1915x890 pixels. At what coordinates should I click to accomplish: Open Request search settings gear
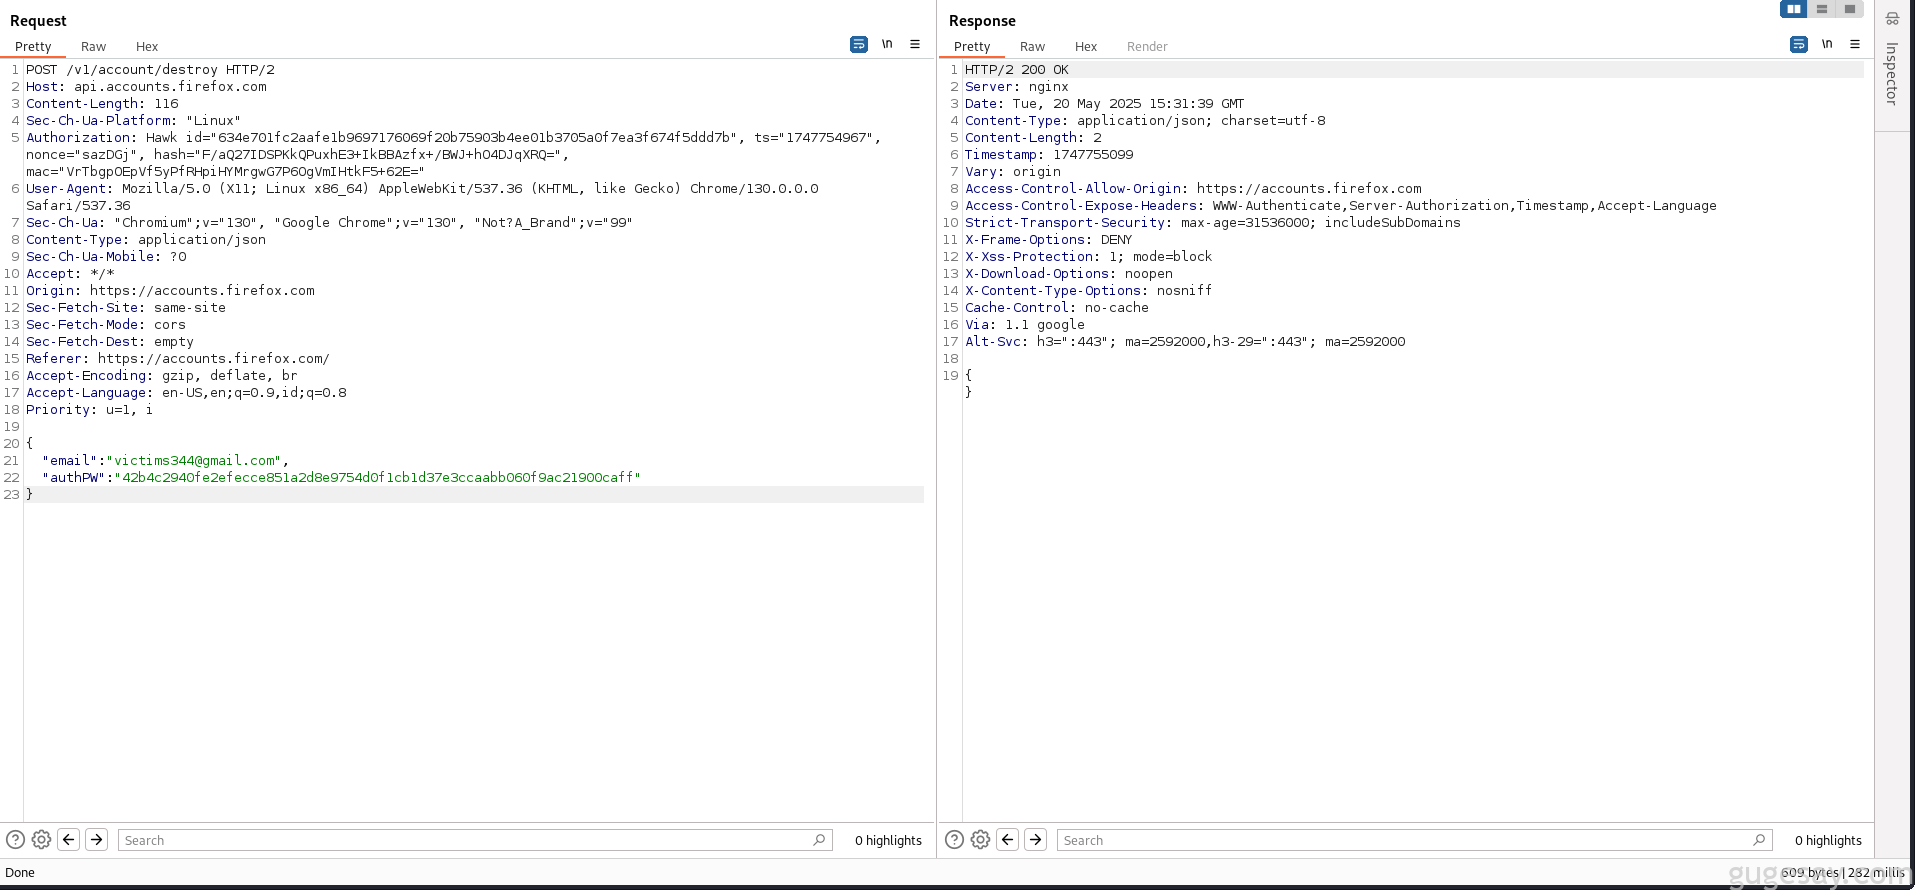point(41,840)
